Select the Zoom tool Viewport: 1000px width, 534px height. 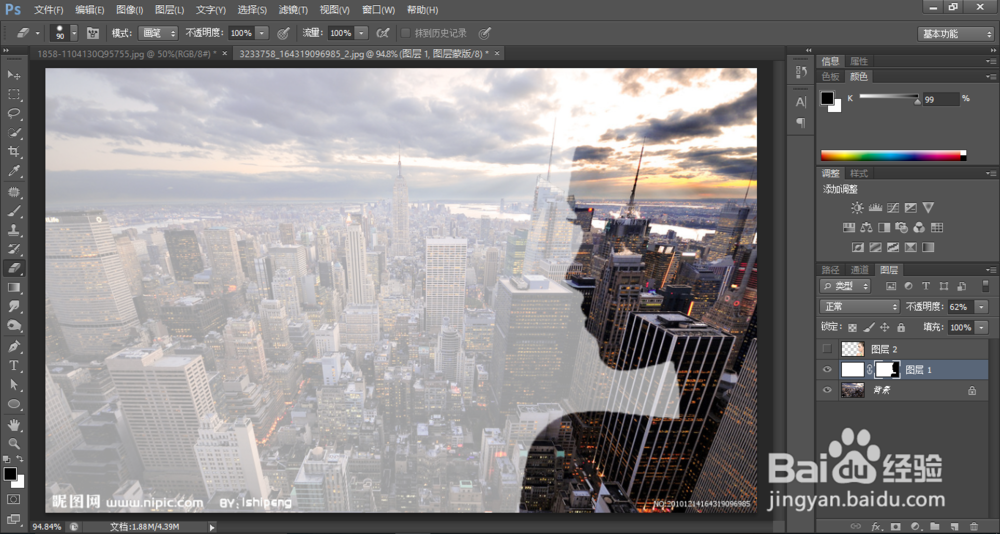[14, 444]
